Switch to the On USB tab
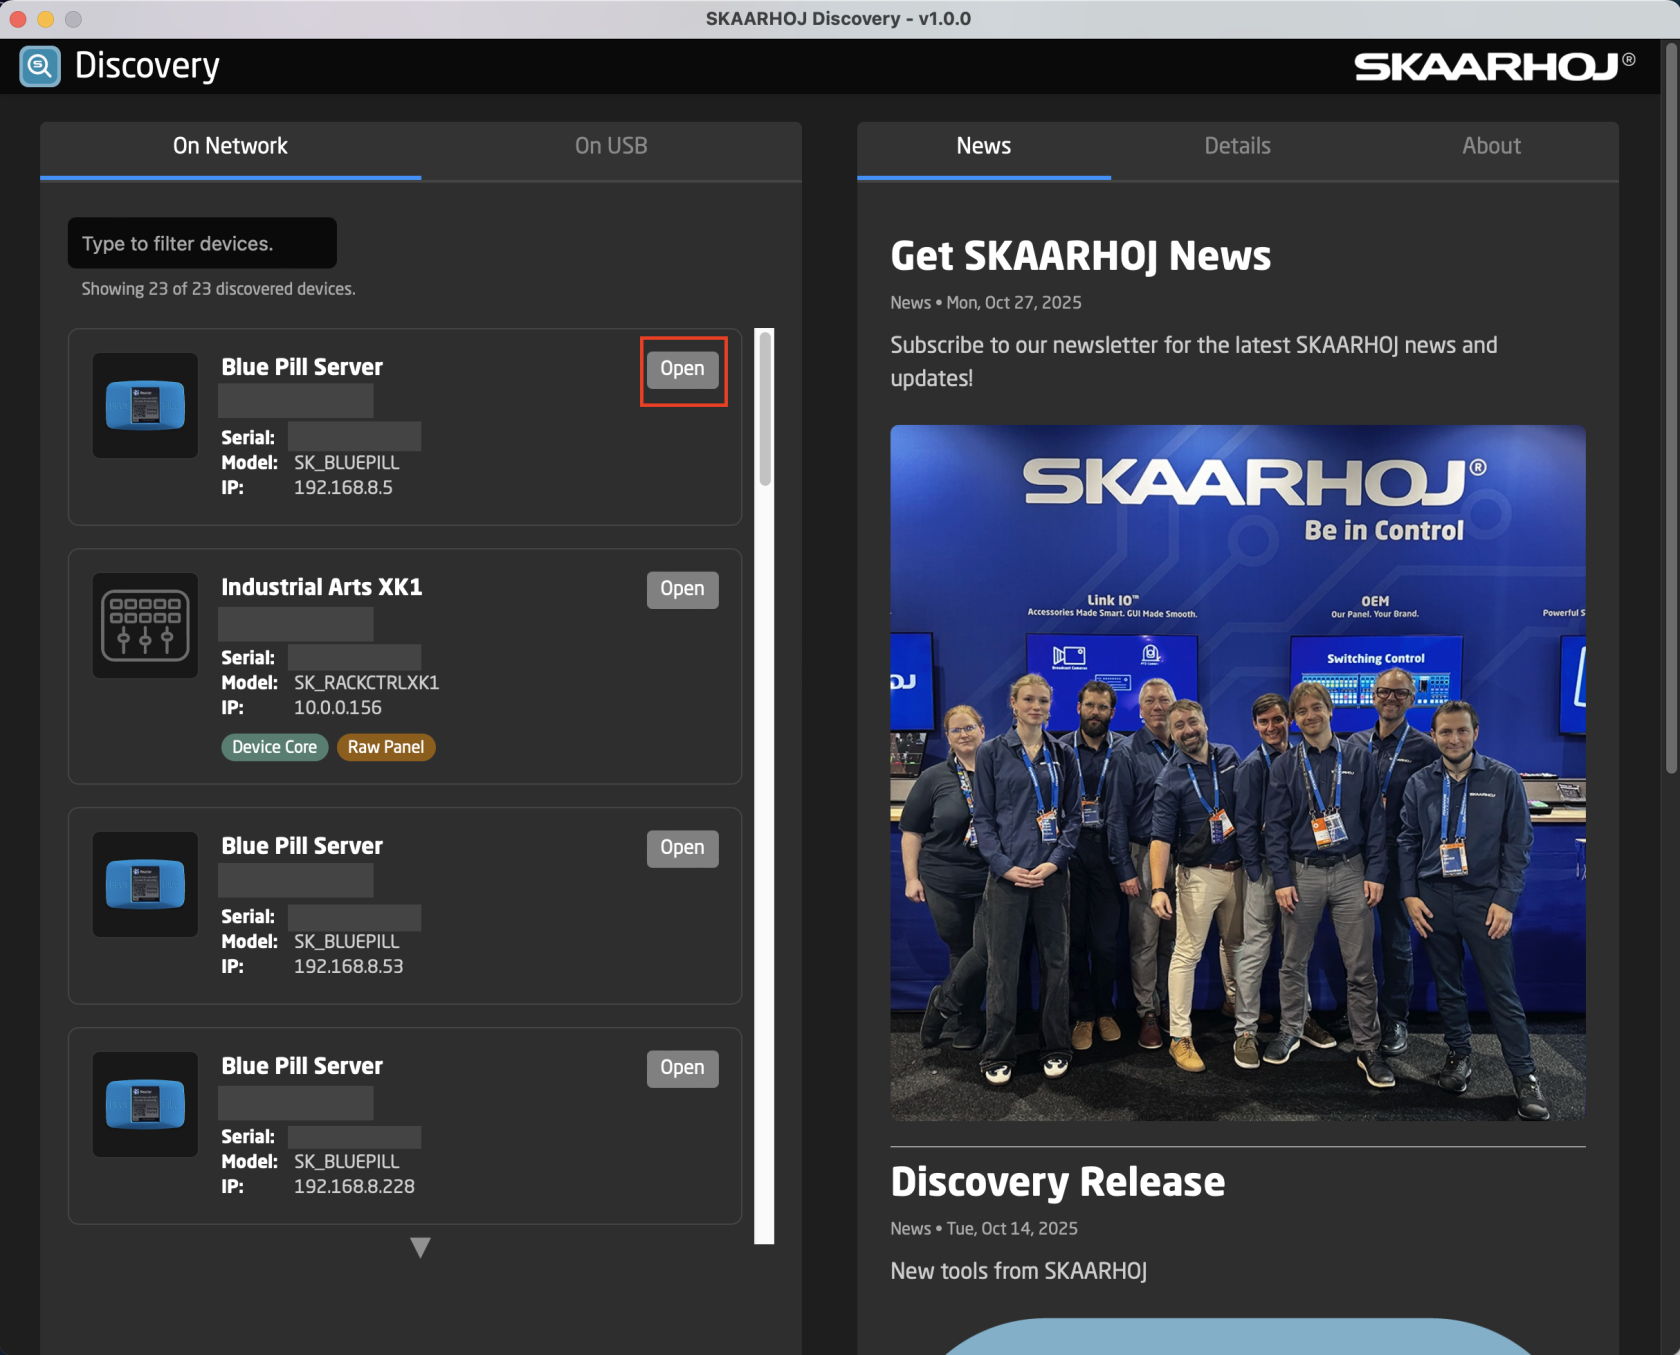 610,146
